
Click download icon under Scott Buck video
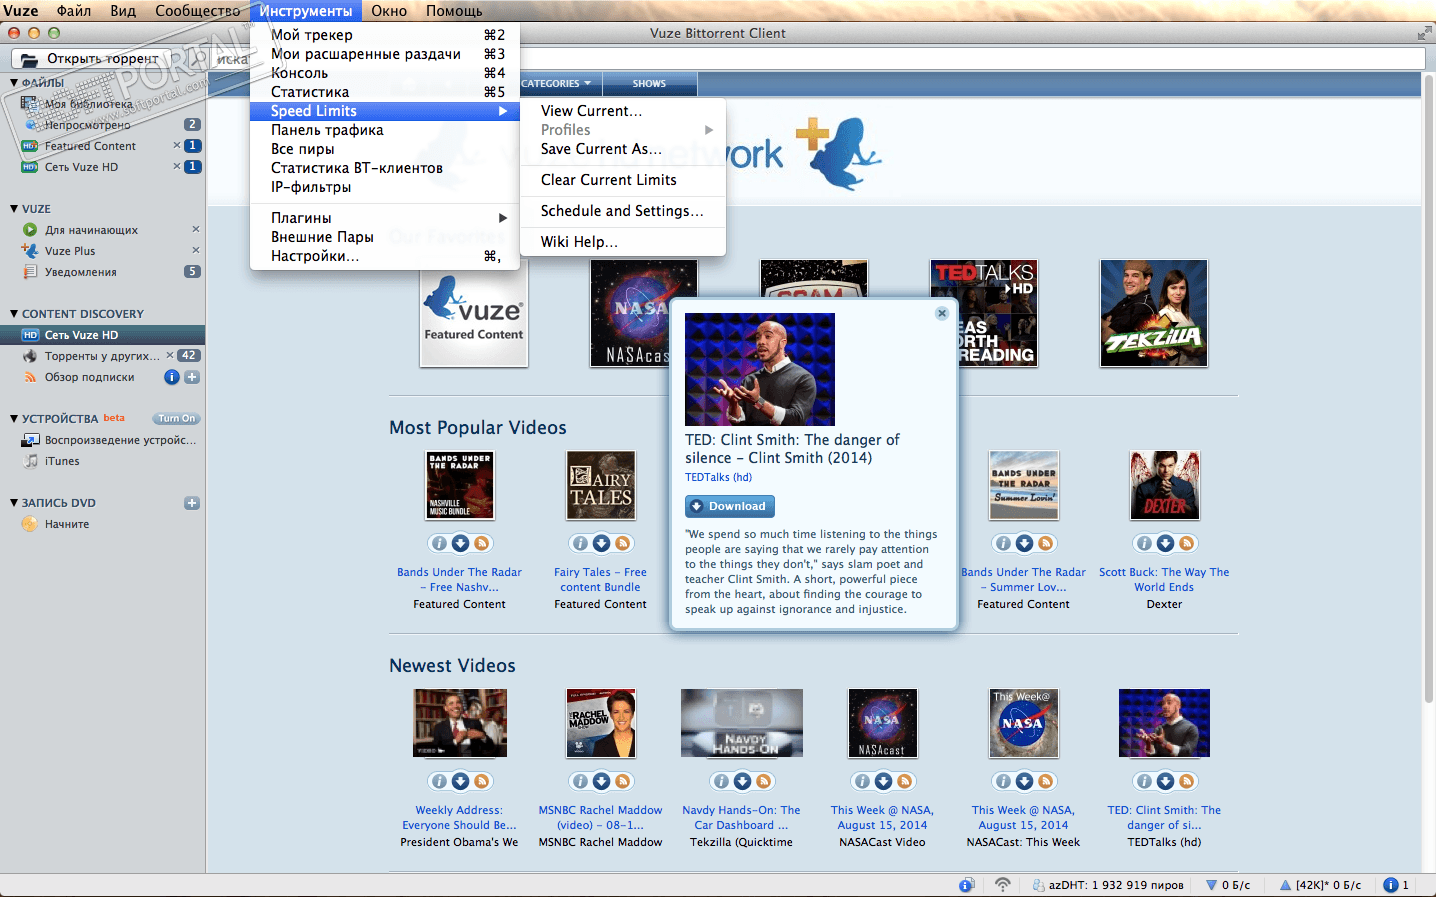[1165, 543]
